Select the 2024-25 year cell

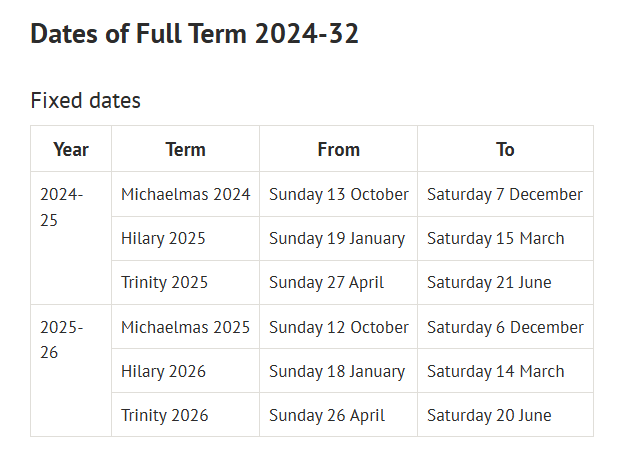pyautogui.click(x=62, y=207)
